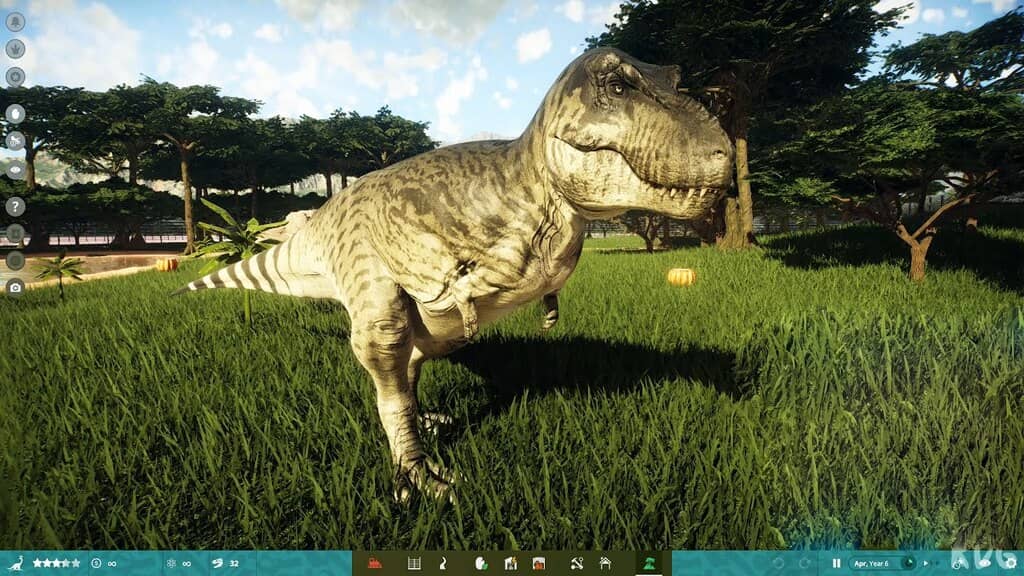Open photo mode camera icon
Viewport: 1024px width, 576px height.
tap(15, 288)
